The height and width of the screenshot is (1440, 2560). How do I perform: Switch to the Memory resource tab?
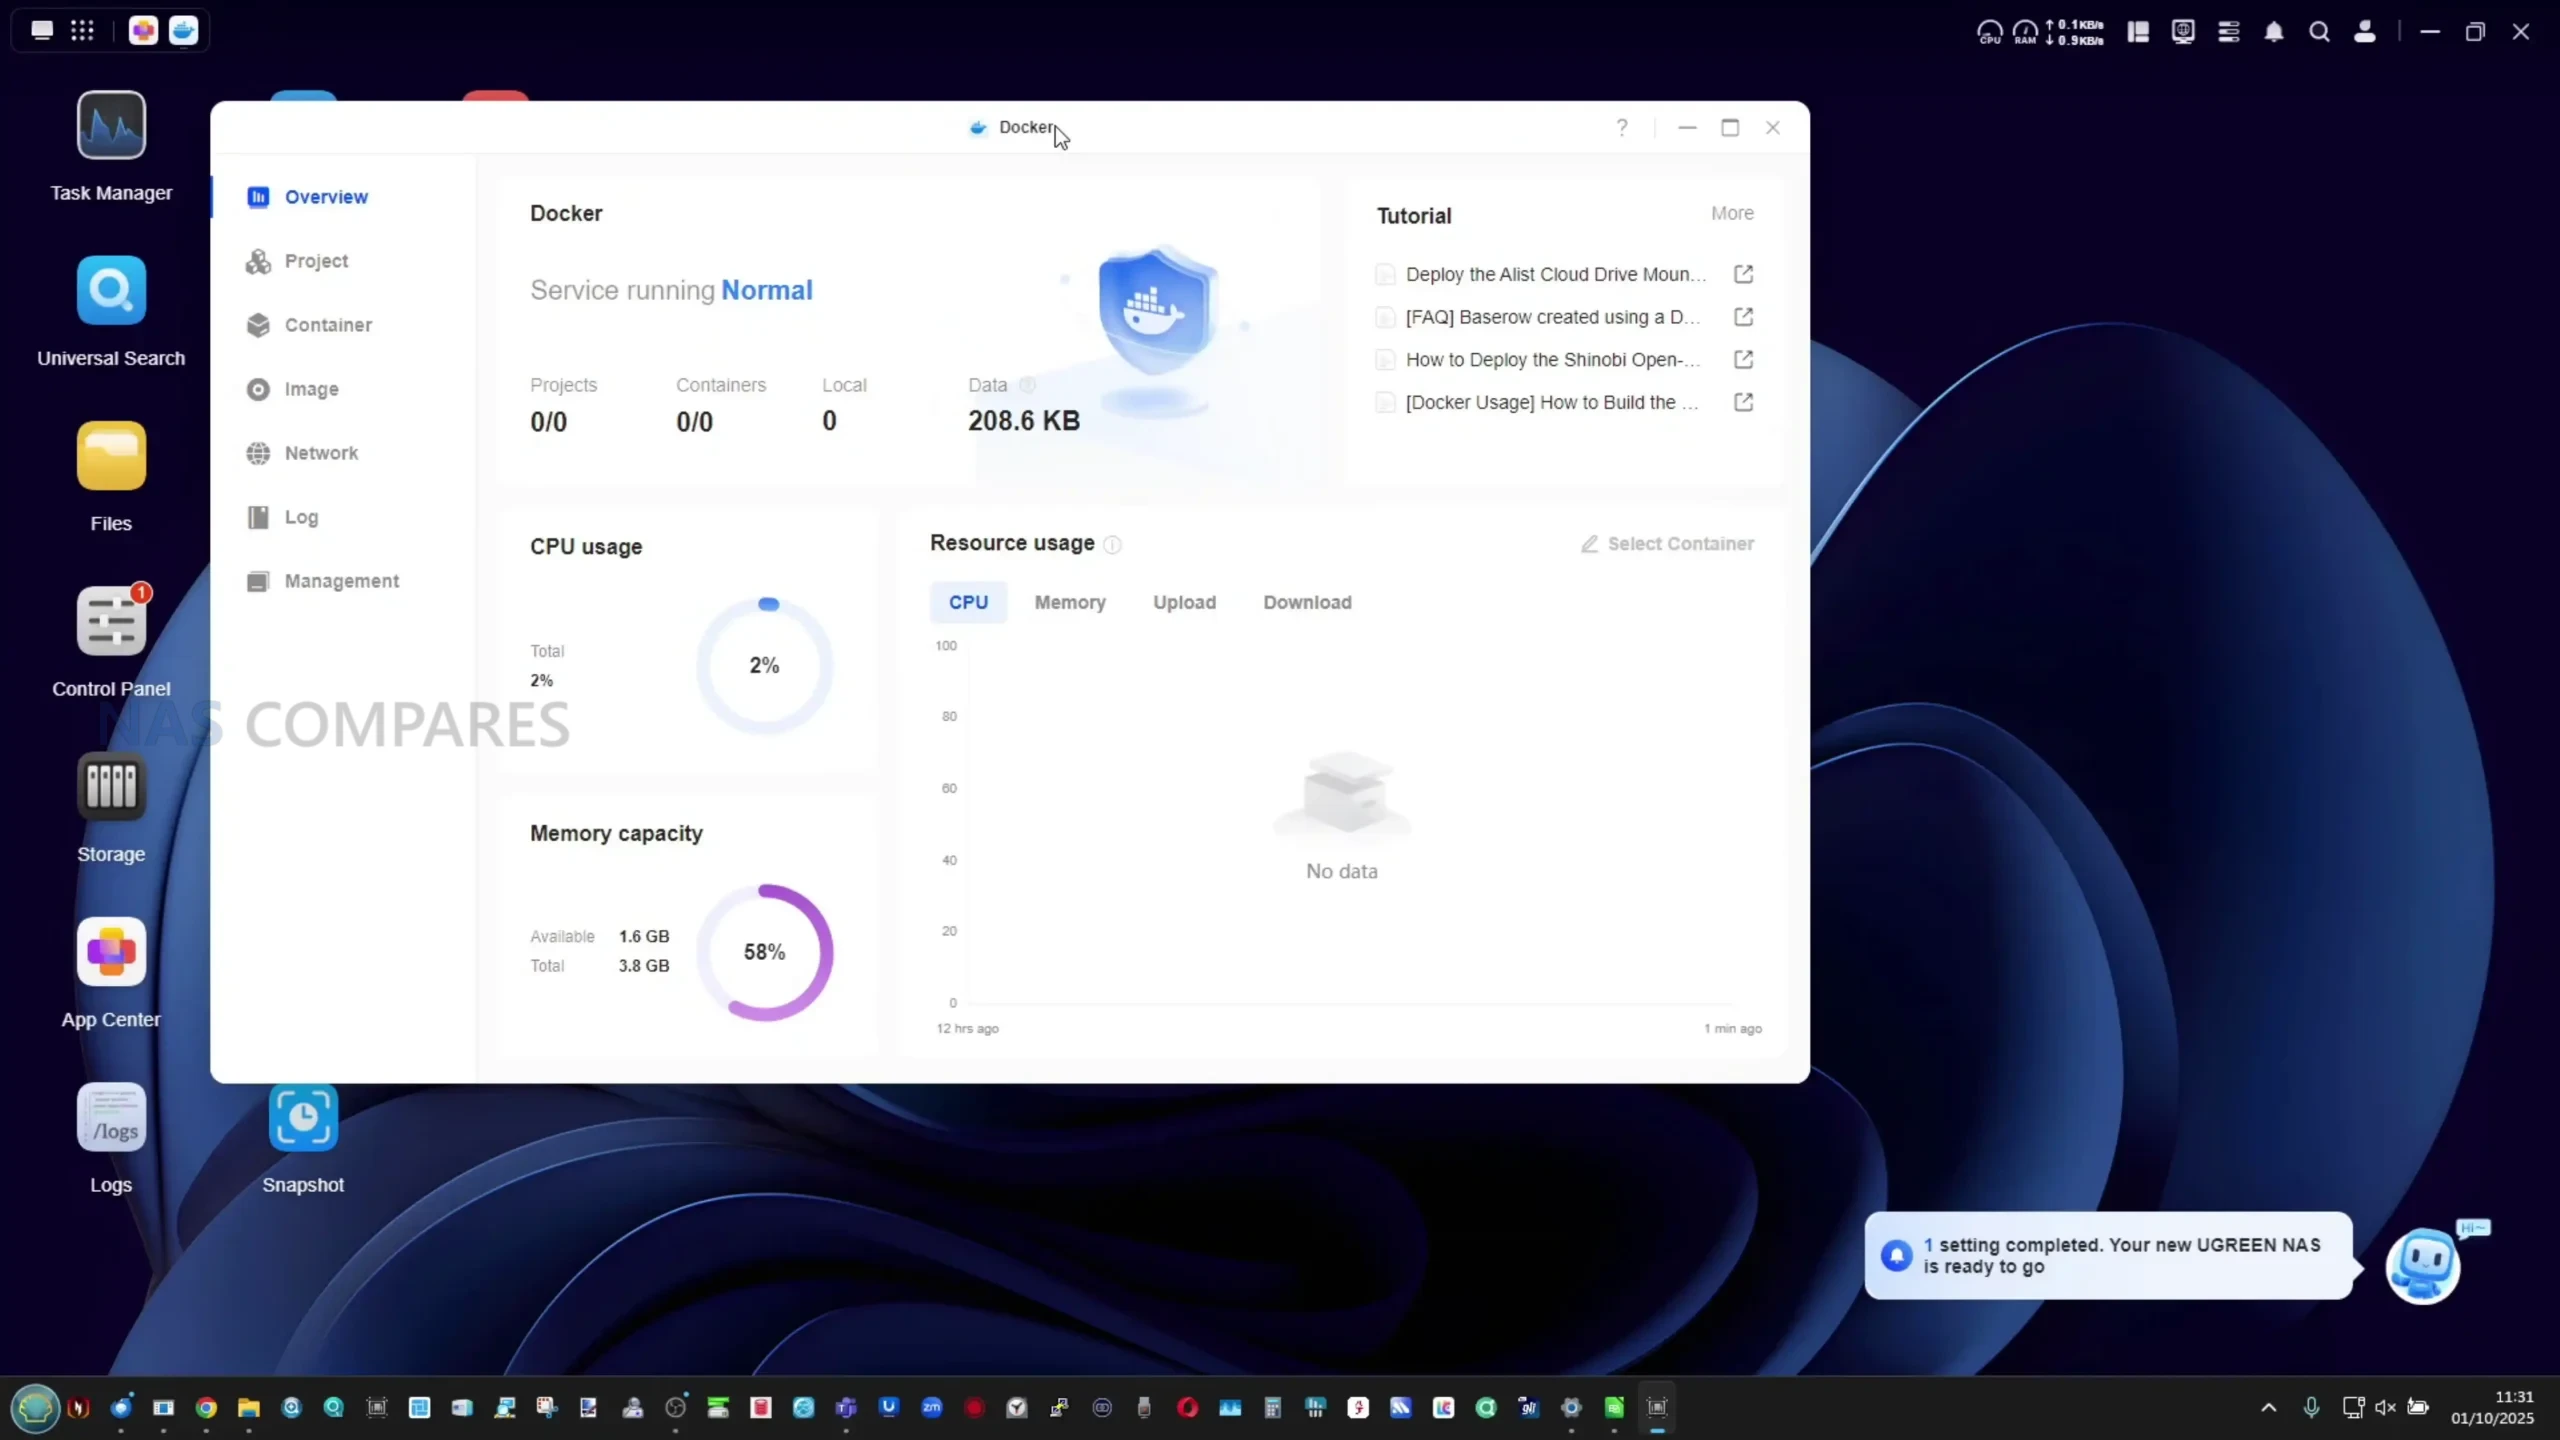tap(1069, 602)
